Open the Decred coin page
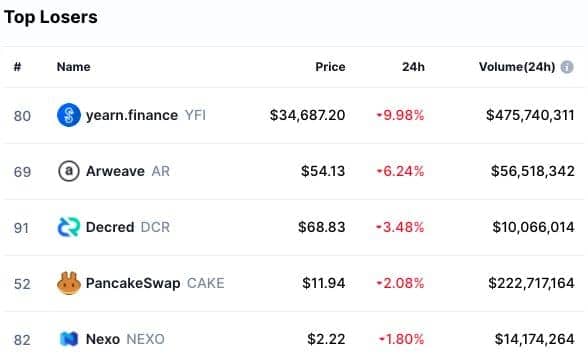This screenshot has width=588, height=362. 110,227
